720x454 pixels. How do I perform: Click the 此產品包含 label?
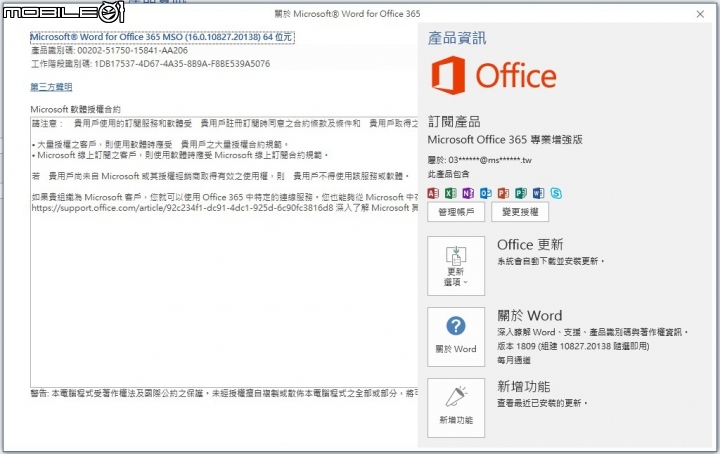(449, 174)
